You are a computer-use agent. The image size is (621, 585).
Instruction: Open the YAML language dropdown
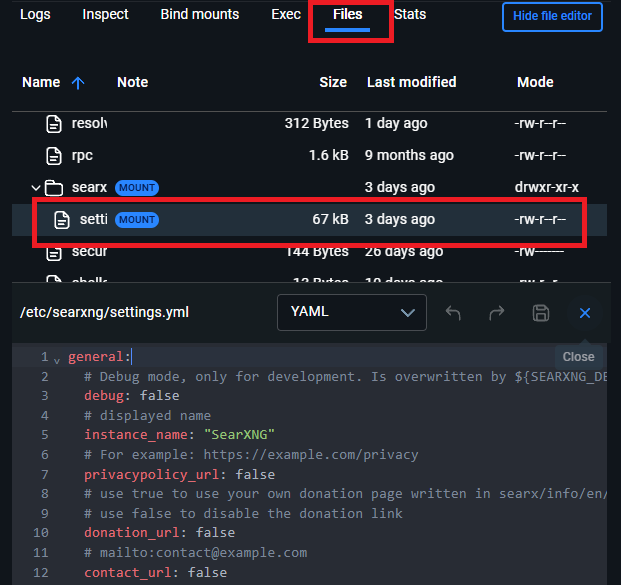[x=352, y=312]
